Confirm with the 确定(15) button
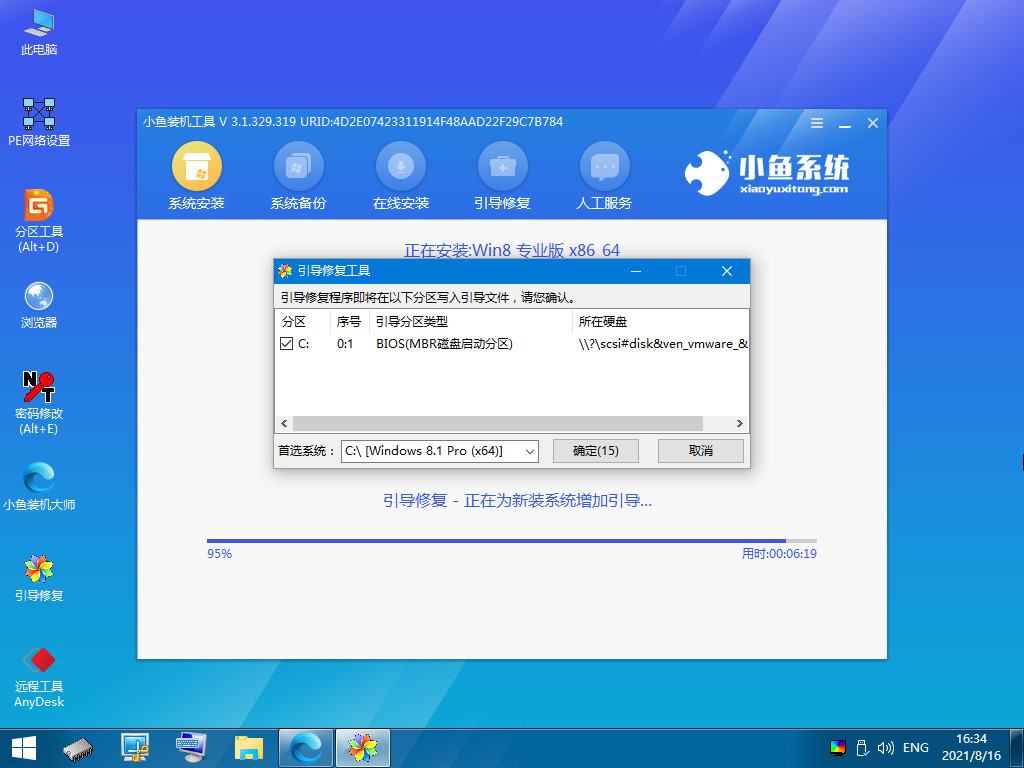Image resolution: width=1024 pixels, height=768 pixels. [595, 450]
